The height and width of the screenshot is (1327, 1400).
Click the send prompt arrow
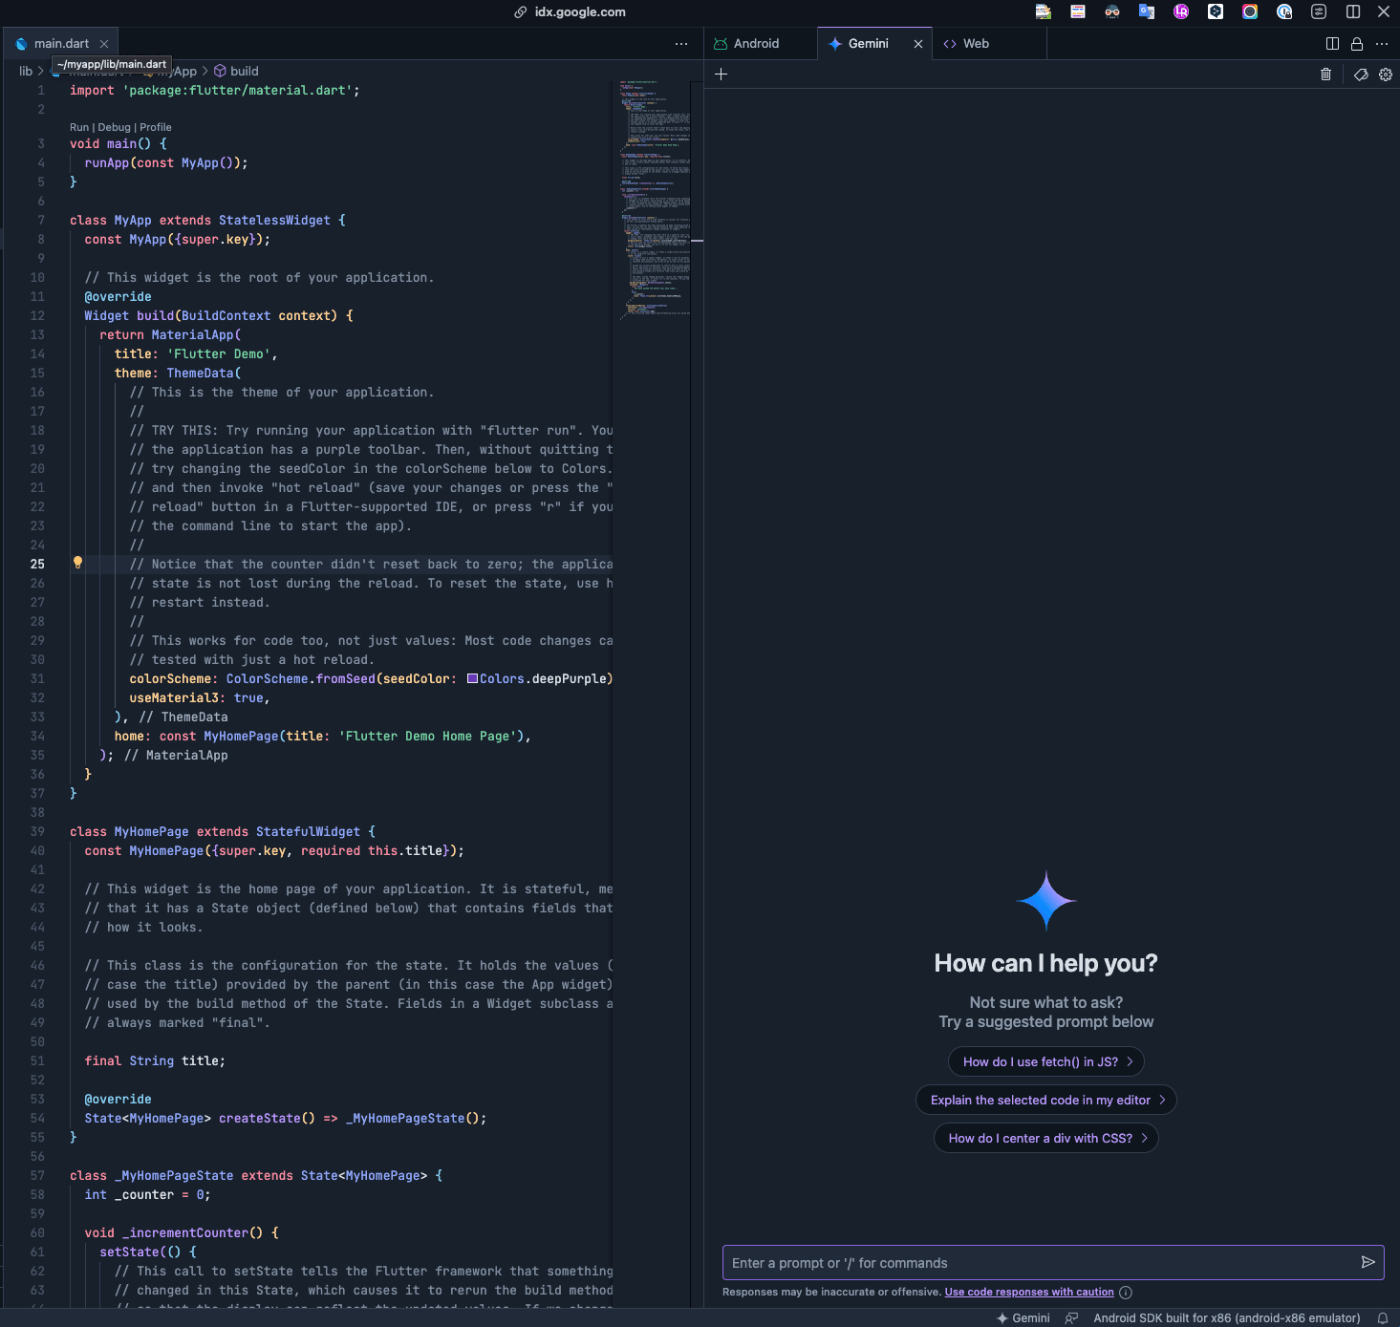(x=1368, y=1262)
